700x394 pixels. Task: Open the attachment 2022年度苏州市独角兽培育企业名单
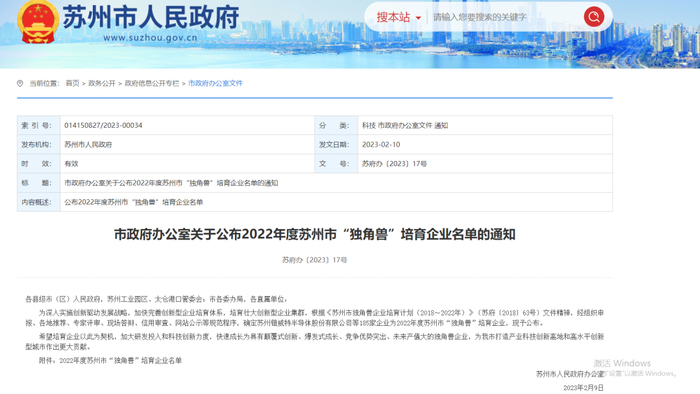pyautogui.click(x=121, y=361)
